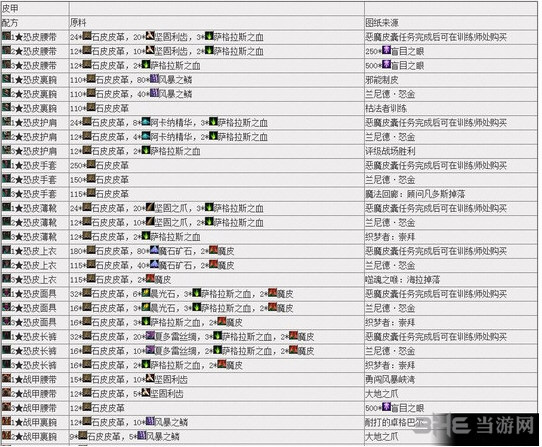Click the 晨光石 icon in the 2★恐皮面具 row
The height and width of the screenshot is (447, 542).
point(146,307)
